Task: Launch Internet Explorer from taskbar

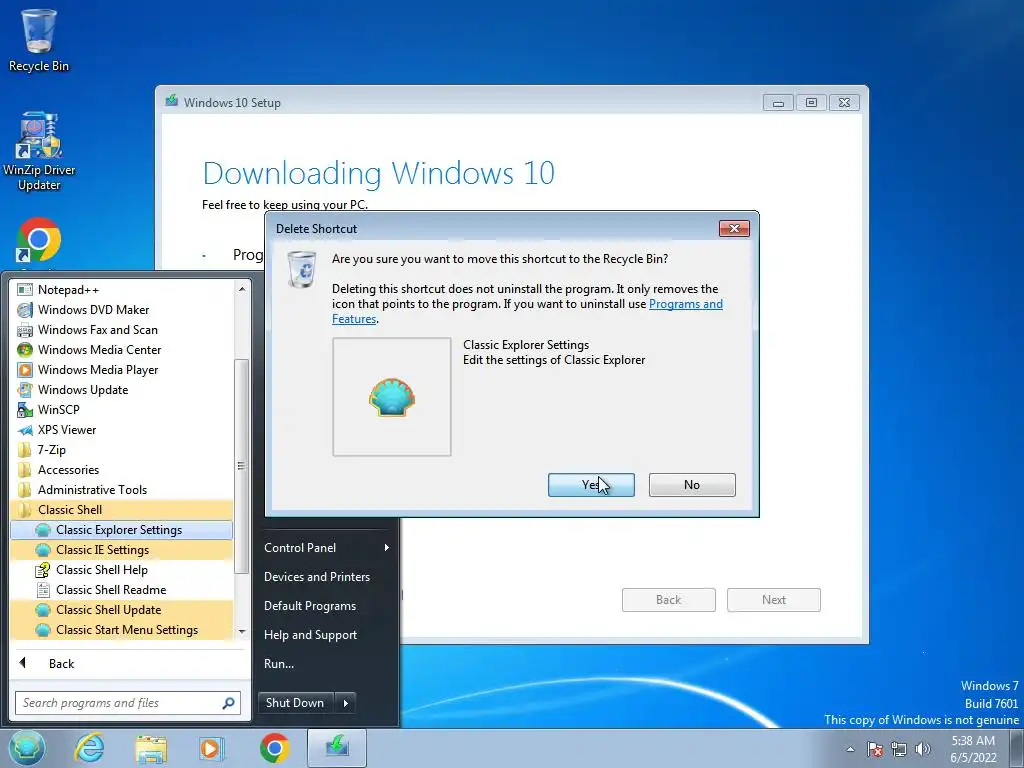Action: [89, 748]
